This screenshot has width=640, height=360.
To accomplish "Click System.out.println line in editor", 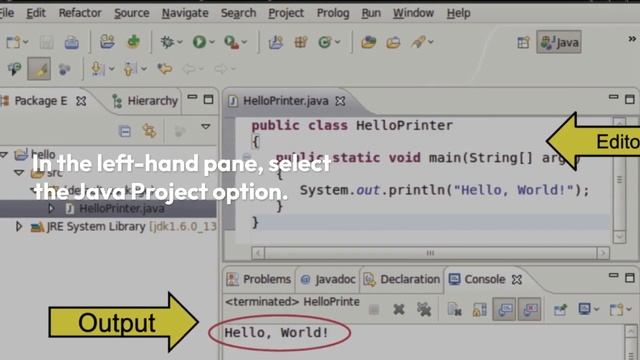I will tap(444, 190).
